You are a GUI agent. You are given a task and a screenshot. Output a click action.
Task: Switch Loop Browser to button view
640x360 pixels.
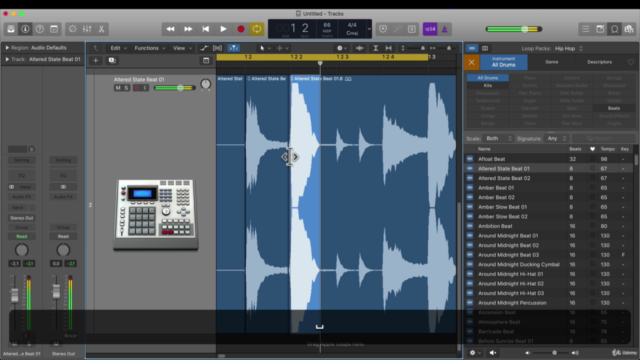[472, 48]
